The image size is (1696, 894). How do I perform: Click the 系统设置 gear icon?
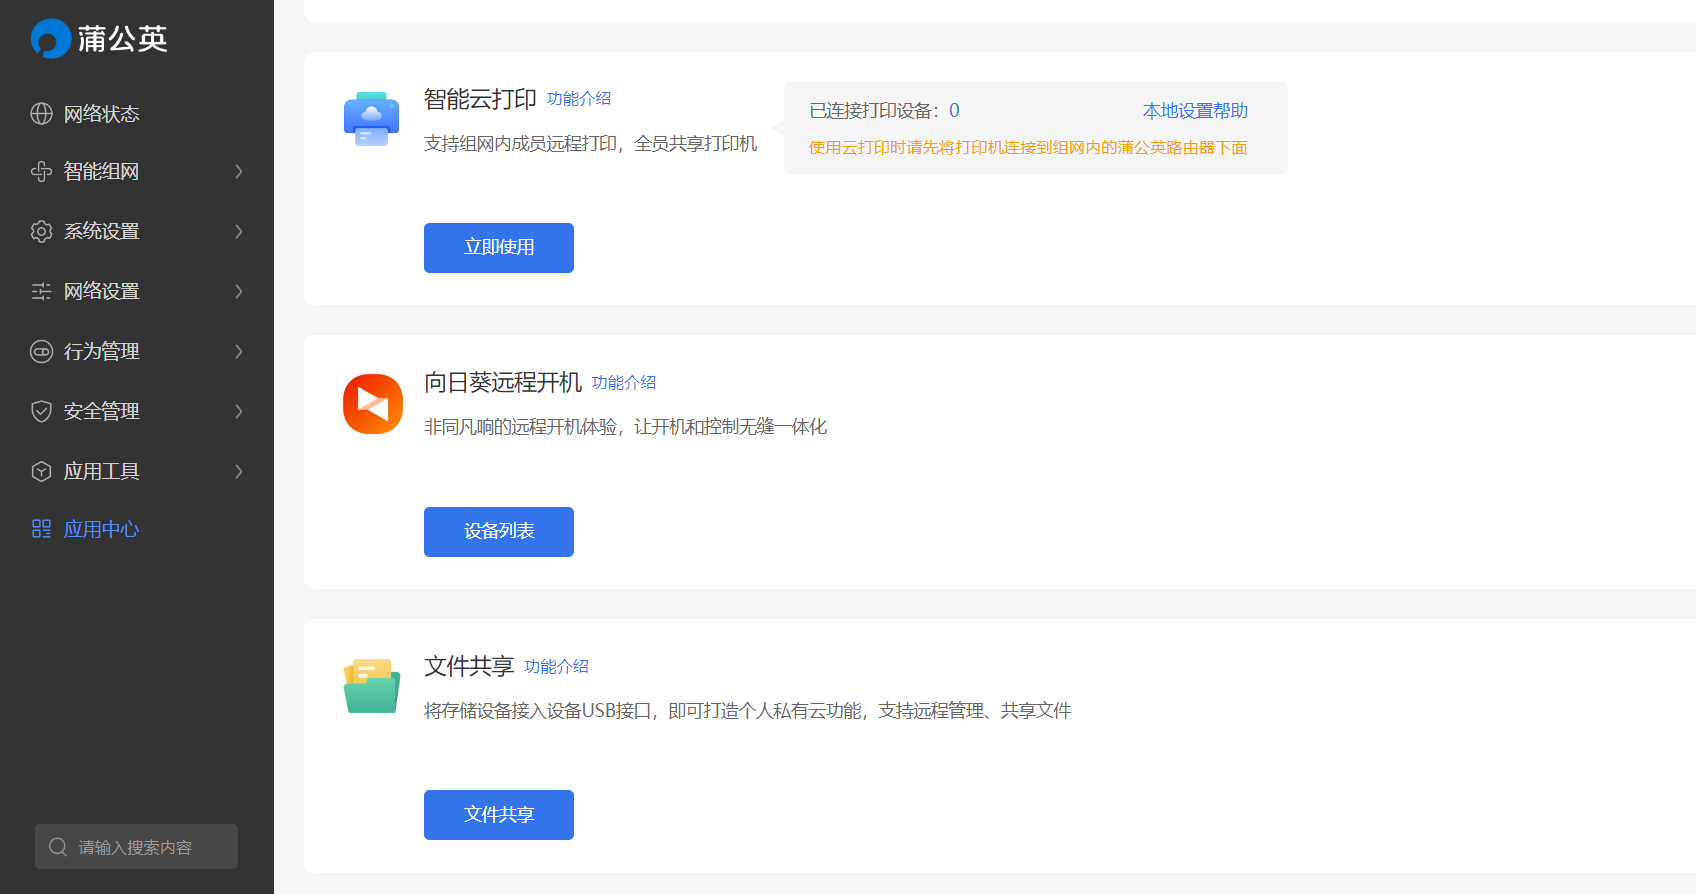(41, 231)
